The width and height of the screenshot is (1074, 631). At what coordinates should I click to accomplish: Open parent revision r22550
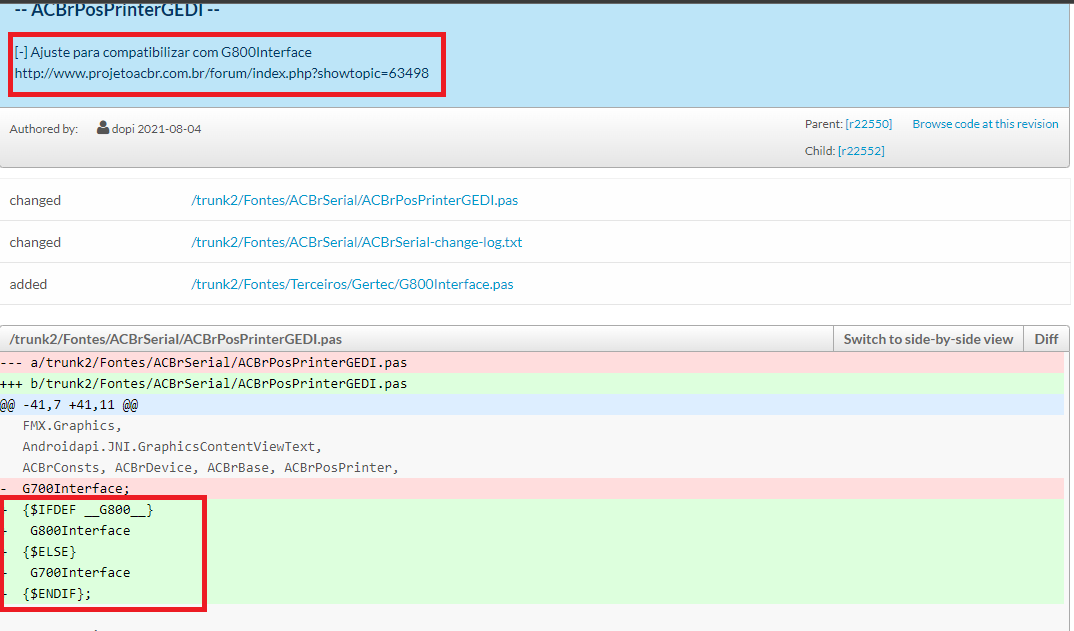click(x=869, y=124)
